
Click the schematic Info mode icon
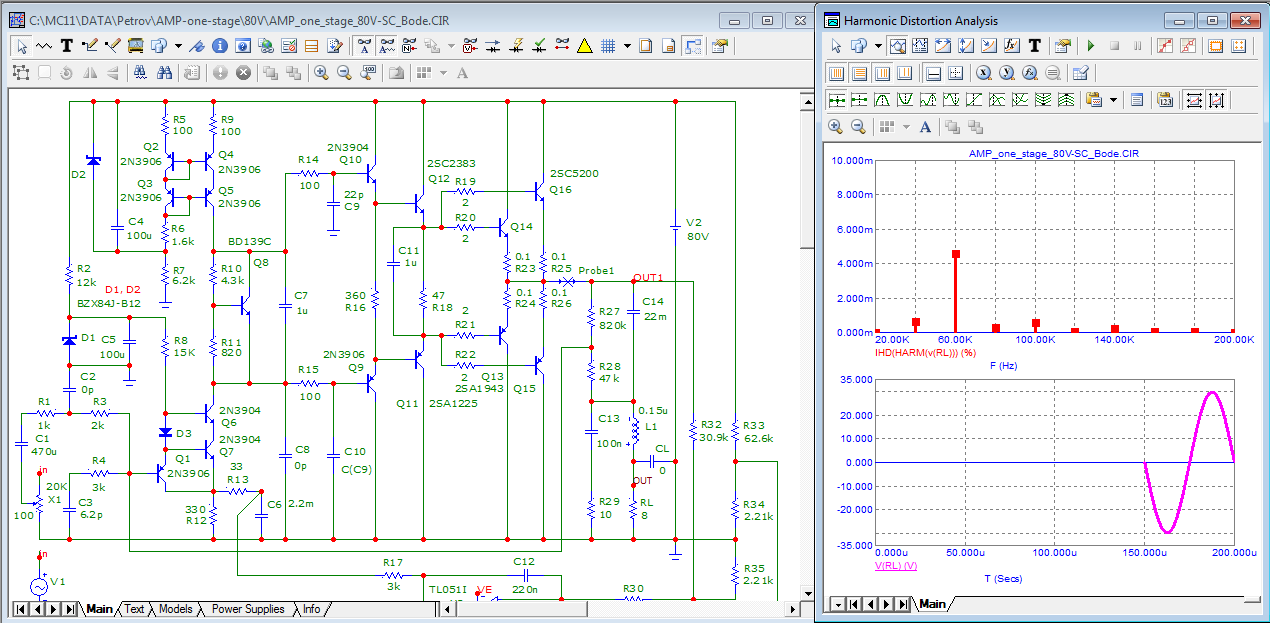point(218,46)
